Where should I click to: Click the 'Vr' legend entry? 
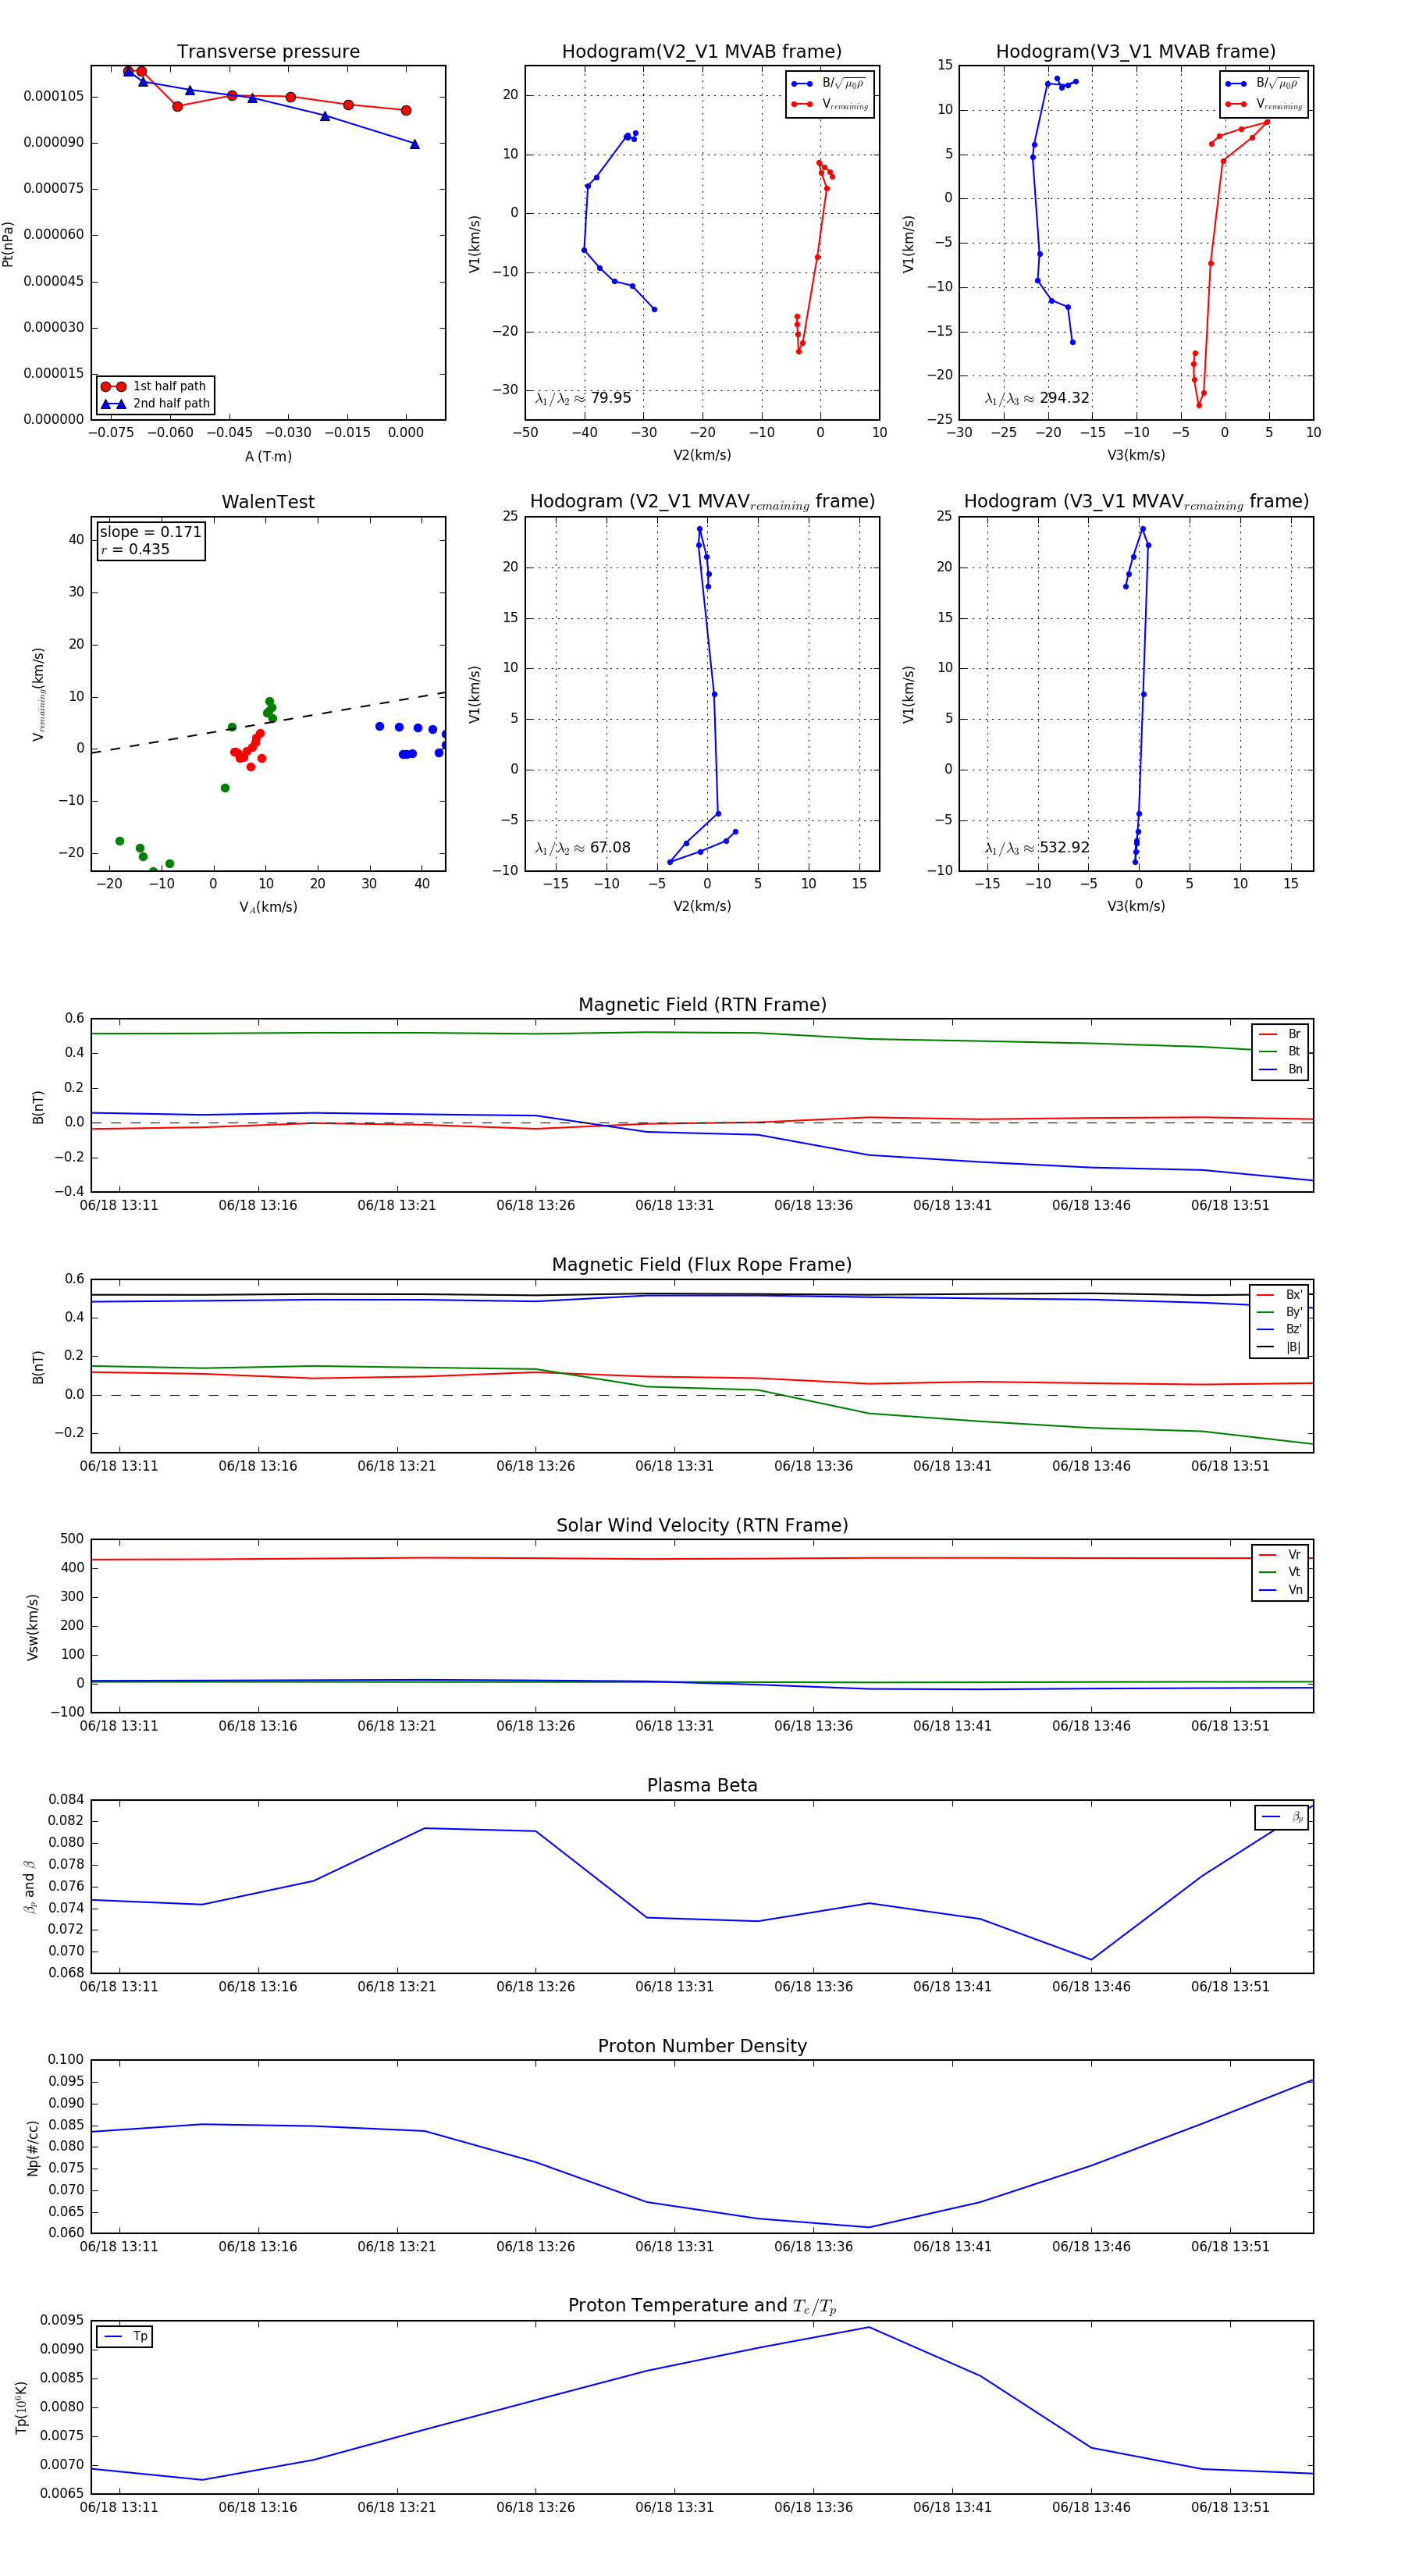tap(1280, 1555)
